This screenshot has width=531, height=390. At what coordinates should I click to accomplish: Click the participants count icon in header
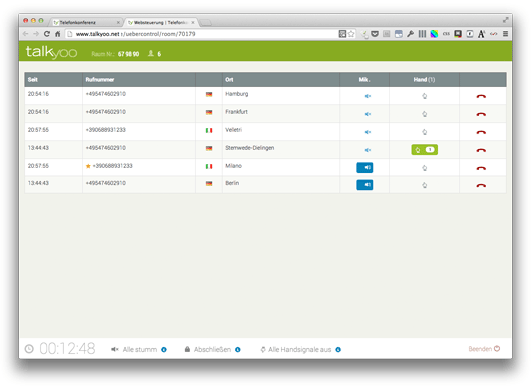click(x=151, y=53)
